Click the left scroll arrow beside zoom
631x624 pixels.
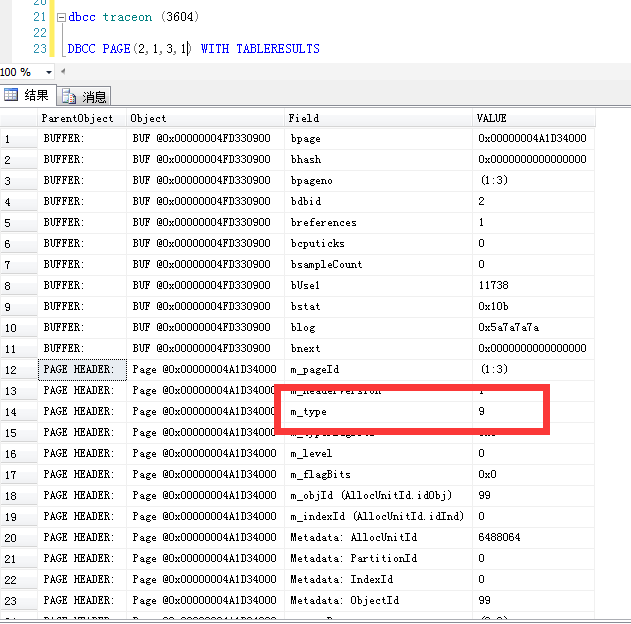click(x=63, y=72)
